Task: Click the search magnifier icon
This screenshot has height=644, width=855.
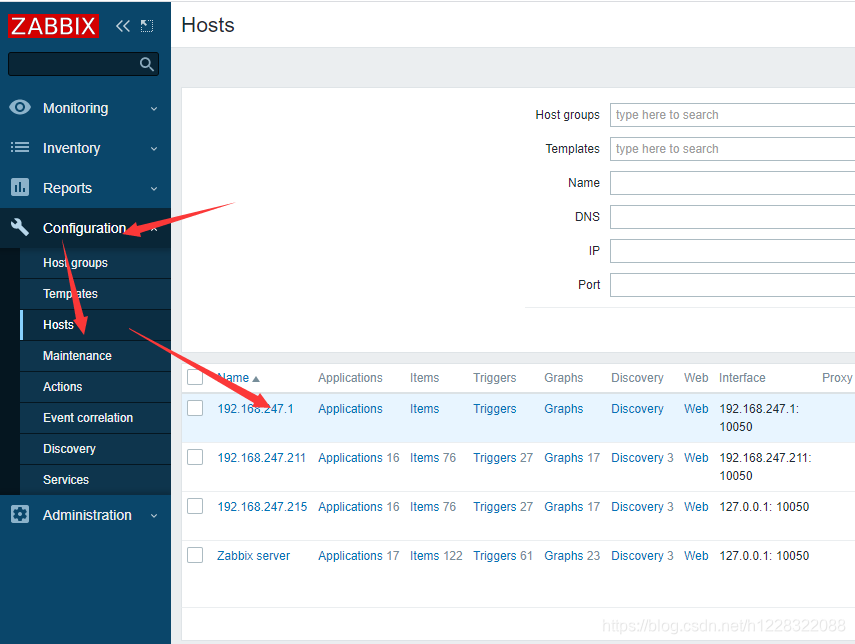Action: (x=146, y=64)
